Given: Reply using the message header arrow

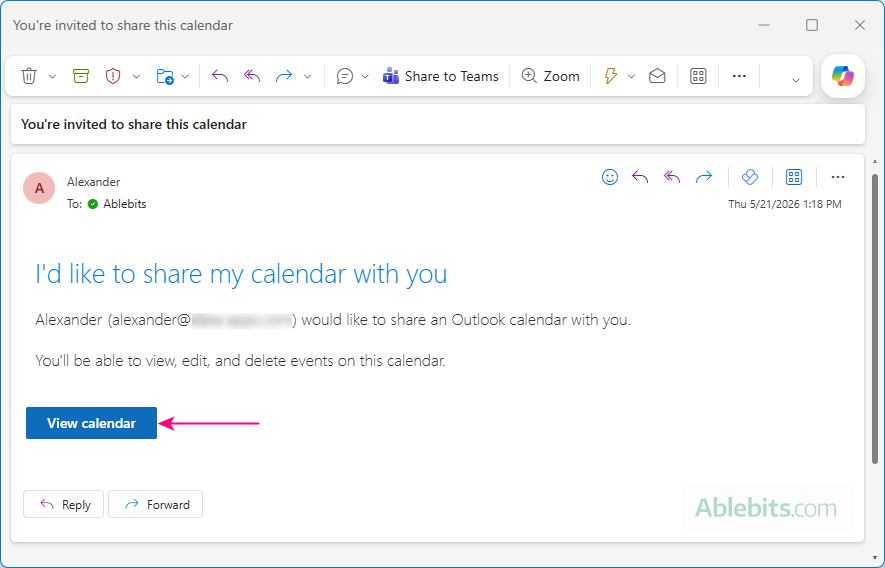Looking at the screenshot, I should point(639,177).
